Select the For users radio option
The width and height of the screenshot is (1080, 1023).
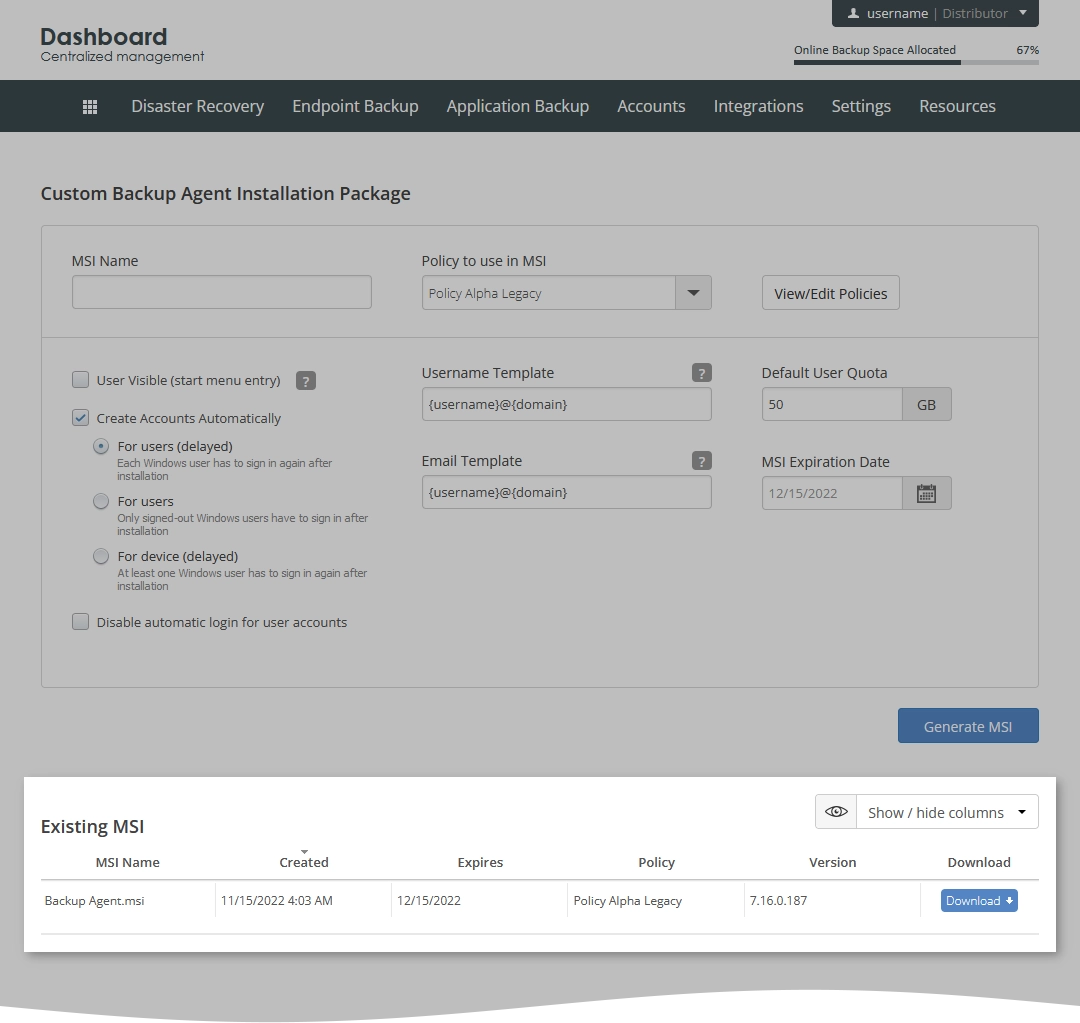click(101, 501)
